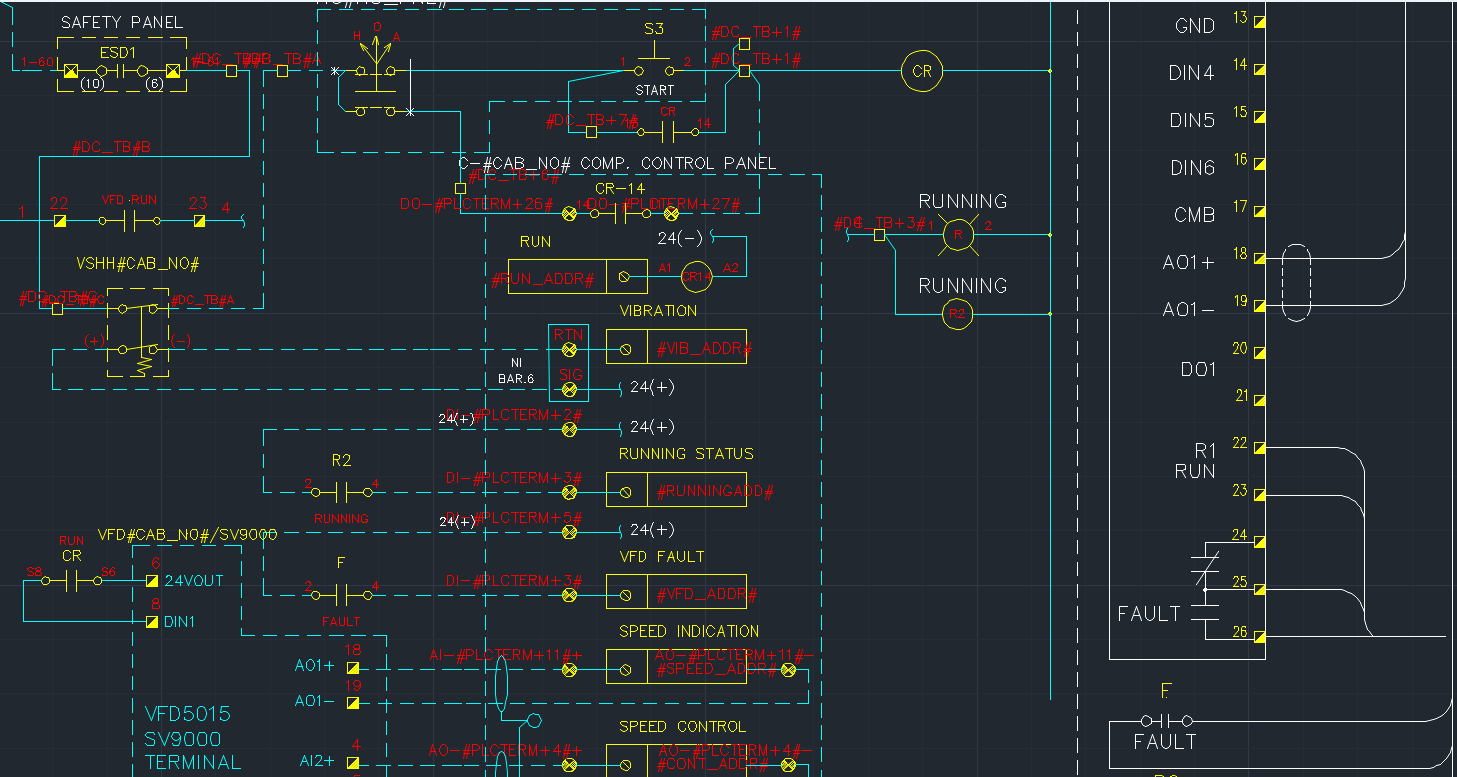Select the SPEED CONTROL heading
The image size is (1457, 777).
682,727
